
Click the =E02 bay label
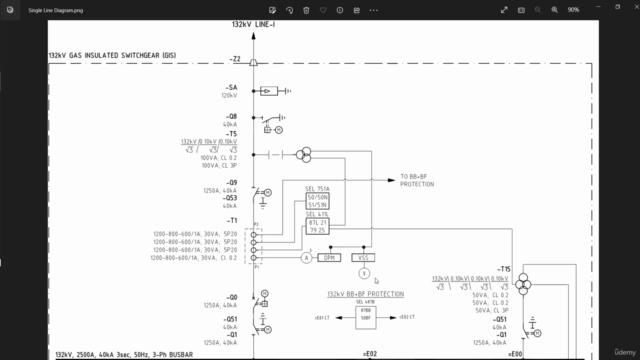point(370,354)
